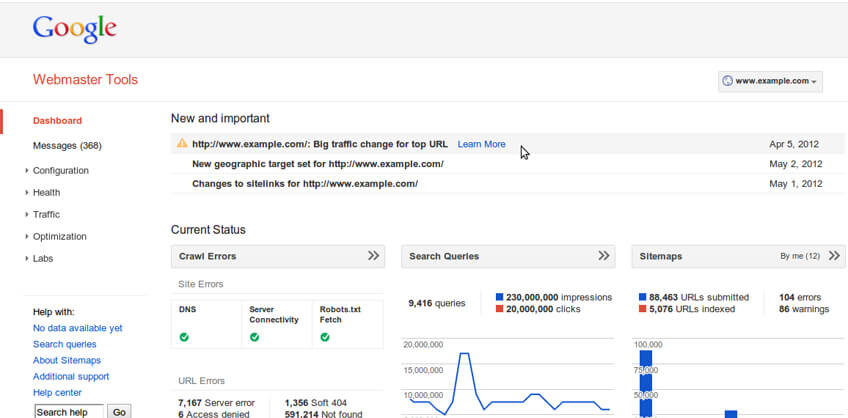Click the URL Errors subheading
Image resolution: width=848 pixels, height=418 pixels.
(x=201, y=381)
